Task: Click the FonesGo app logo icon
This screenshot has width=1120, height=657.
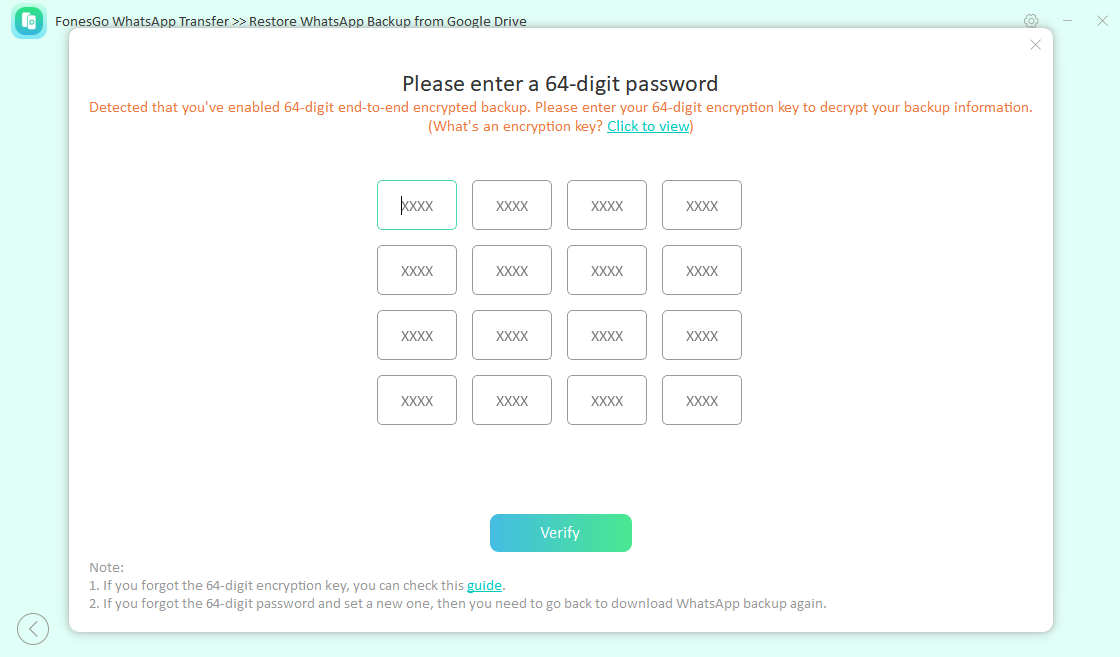Action: [x=29, y=21]
